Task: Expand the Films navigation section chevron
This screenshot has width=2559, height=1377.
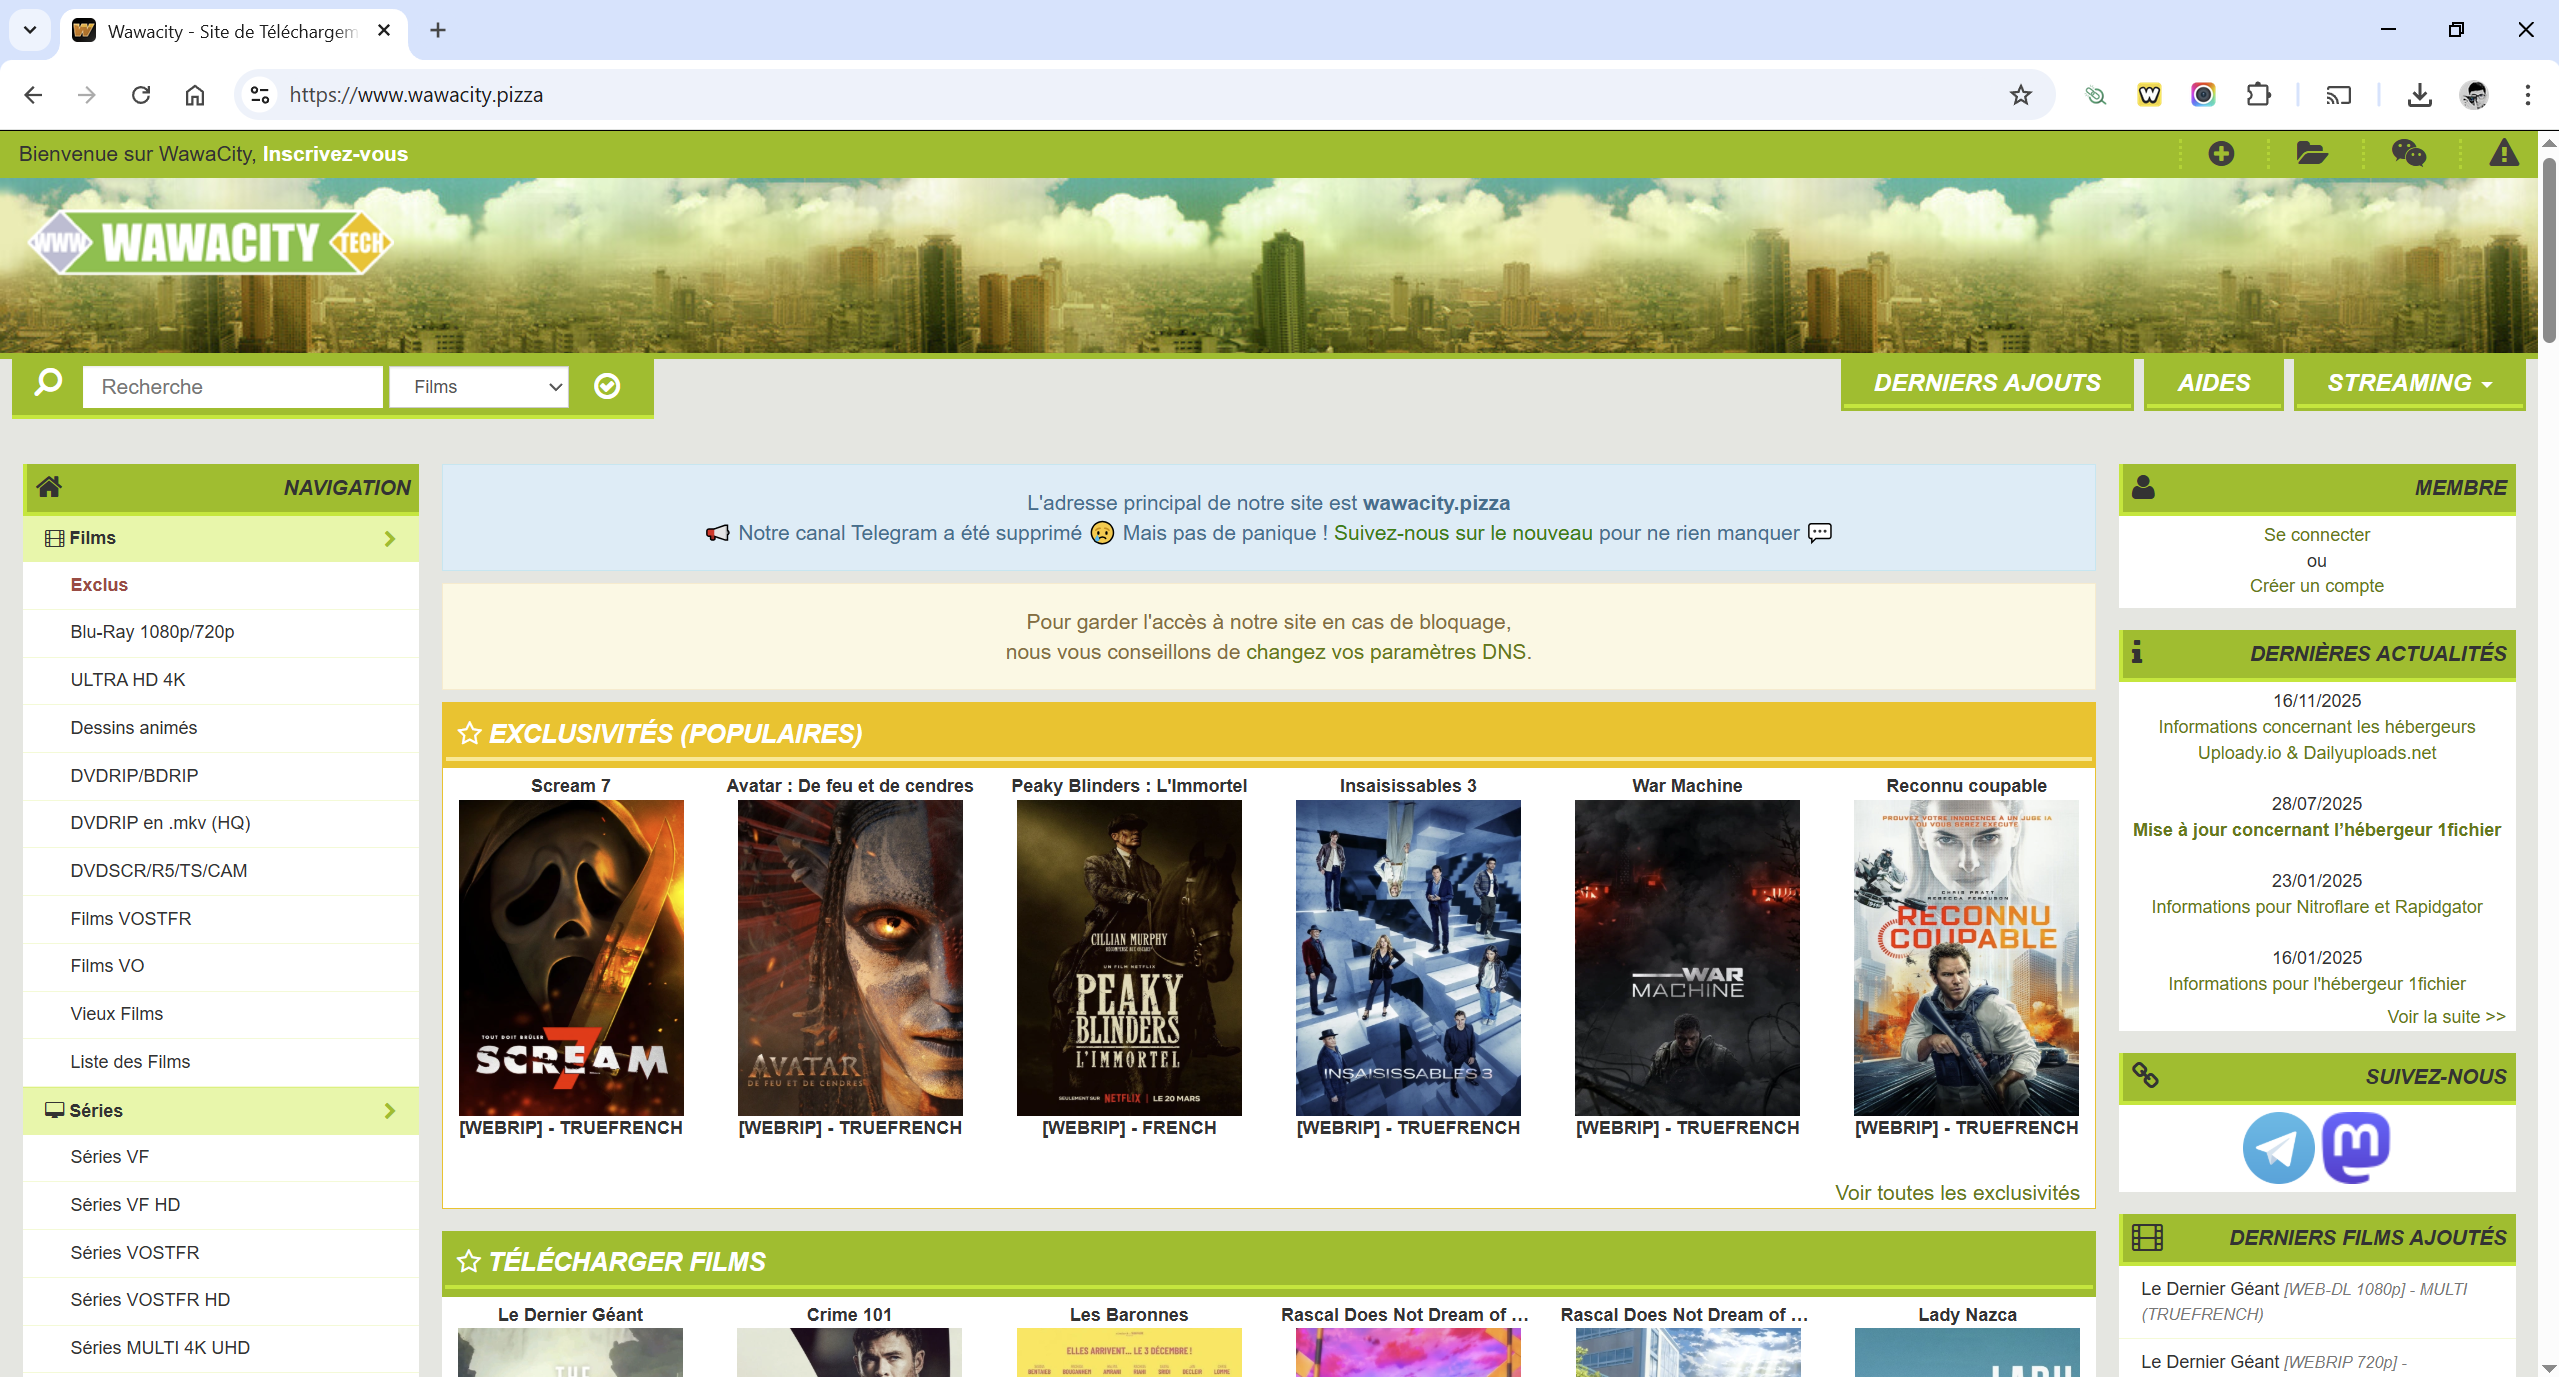Action: point(390,539)
